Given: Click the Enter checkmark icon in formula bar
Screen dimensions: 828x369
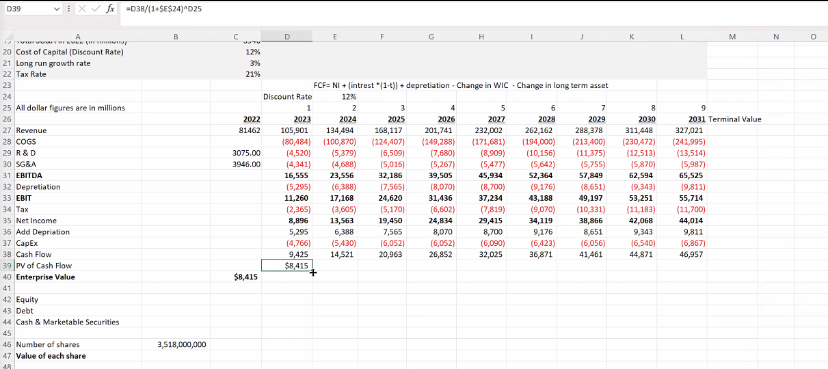Looking at the screenshot, I should click(x=96, y=9).
